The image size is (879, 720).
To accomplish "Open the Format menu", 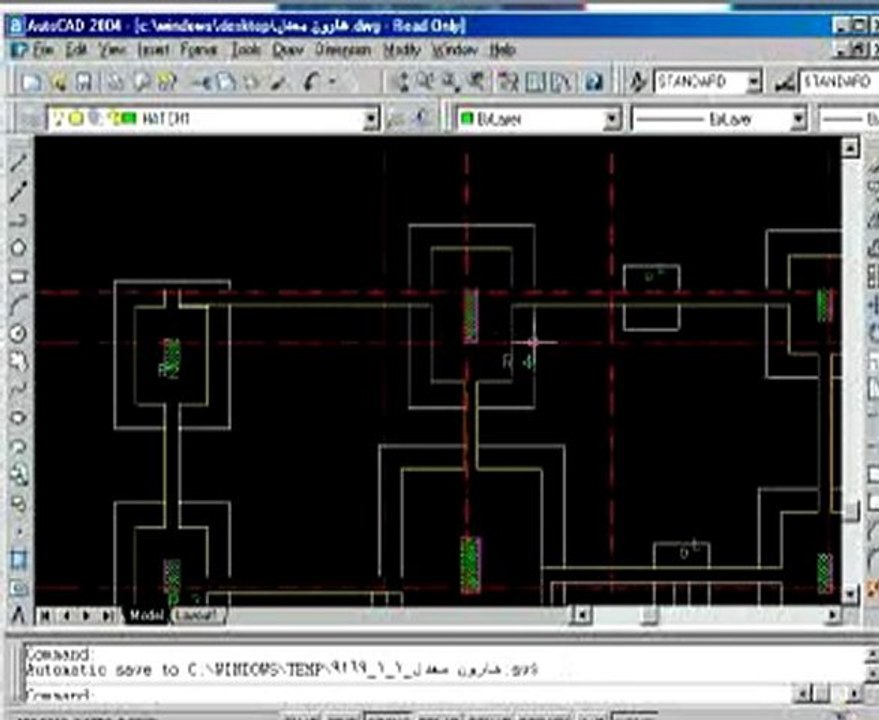I will [x=198, y=50].
